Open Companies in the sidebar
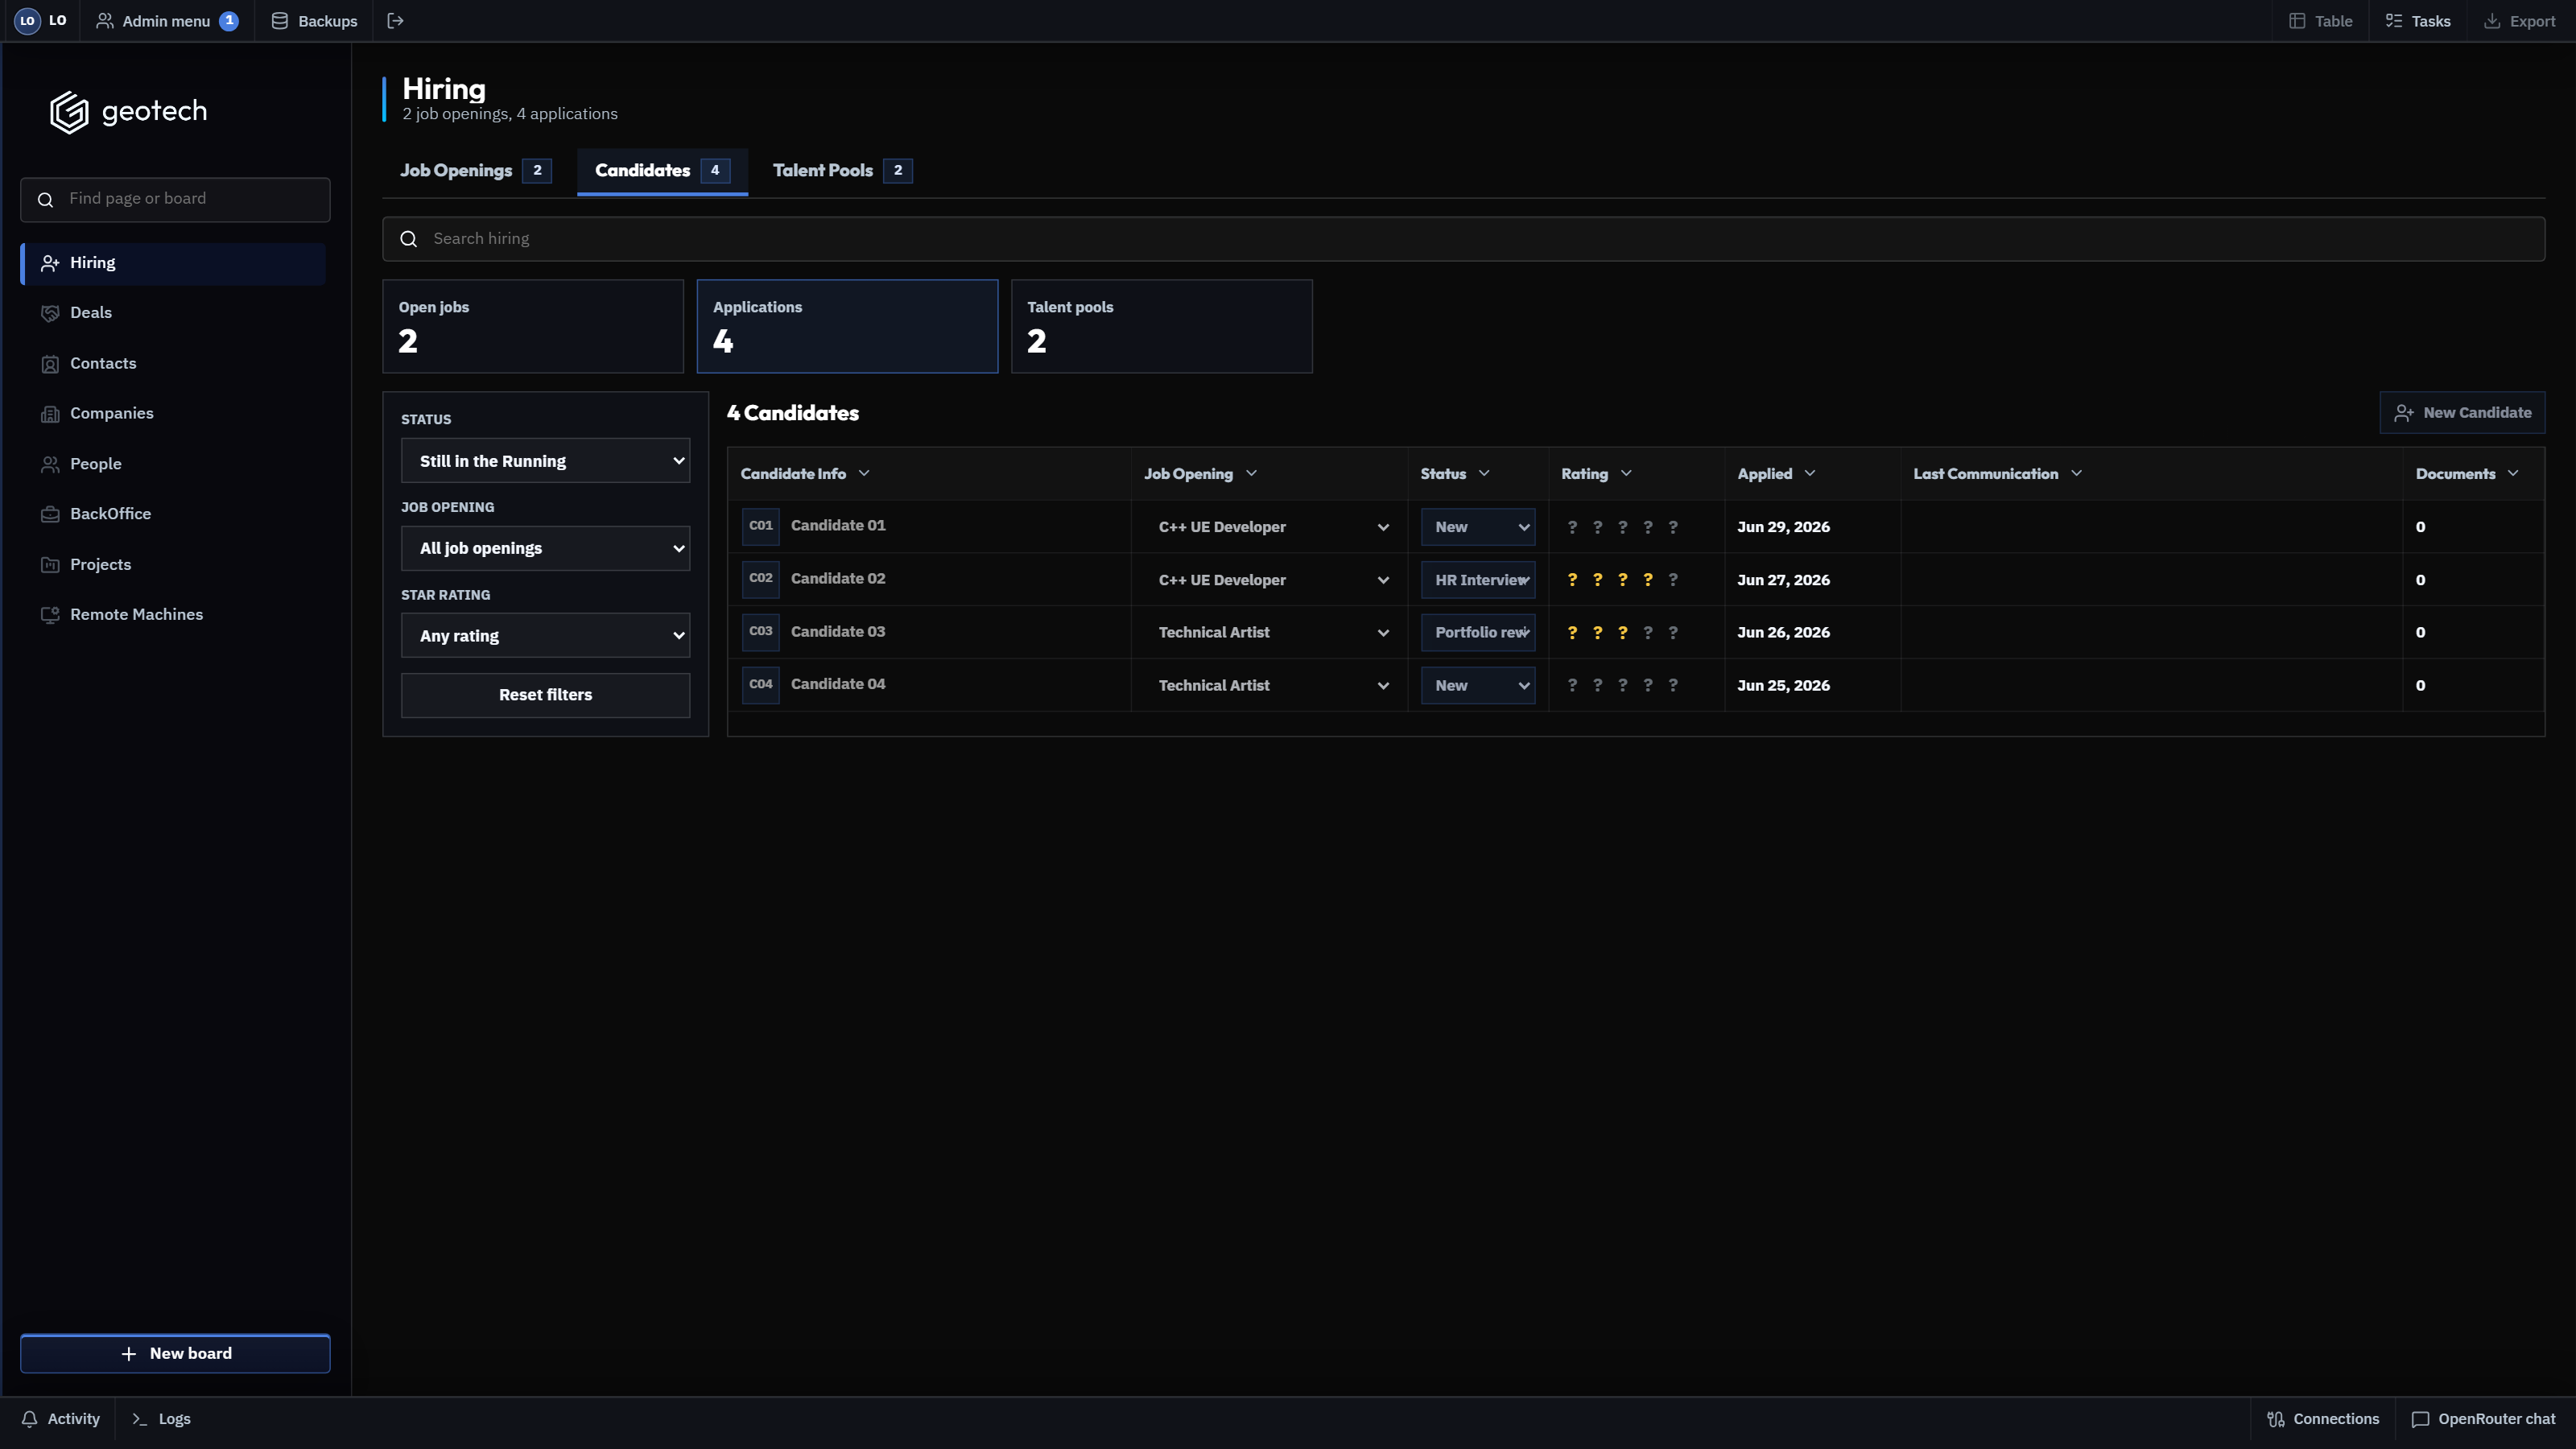Screen dimensions: 2576x1449 [173, 413]
